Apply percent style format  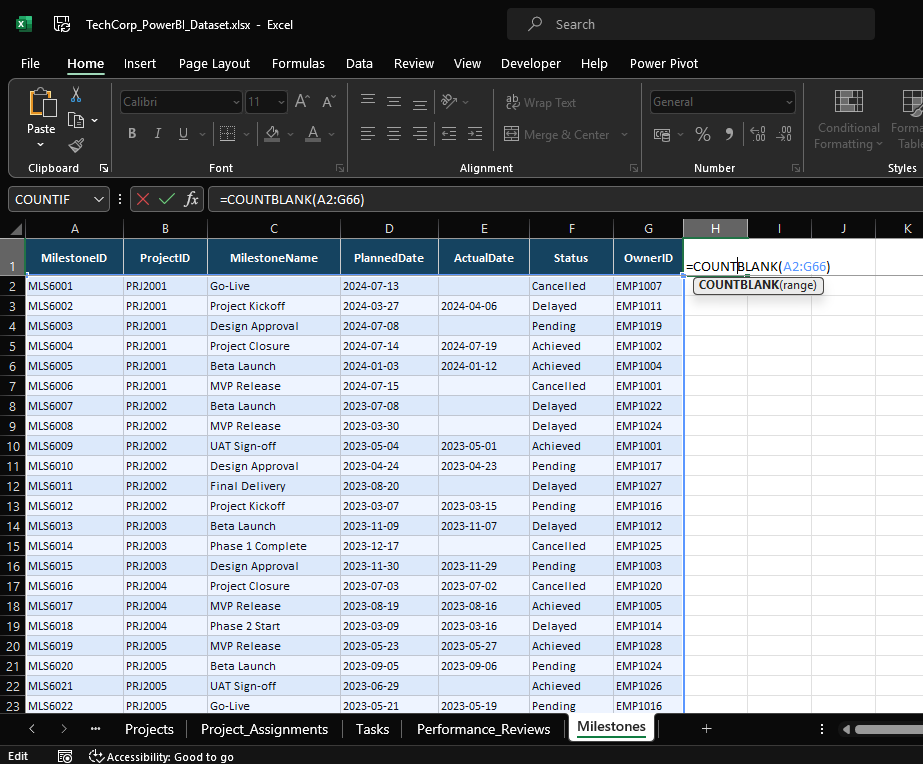(703, 134)
